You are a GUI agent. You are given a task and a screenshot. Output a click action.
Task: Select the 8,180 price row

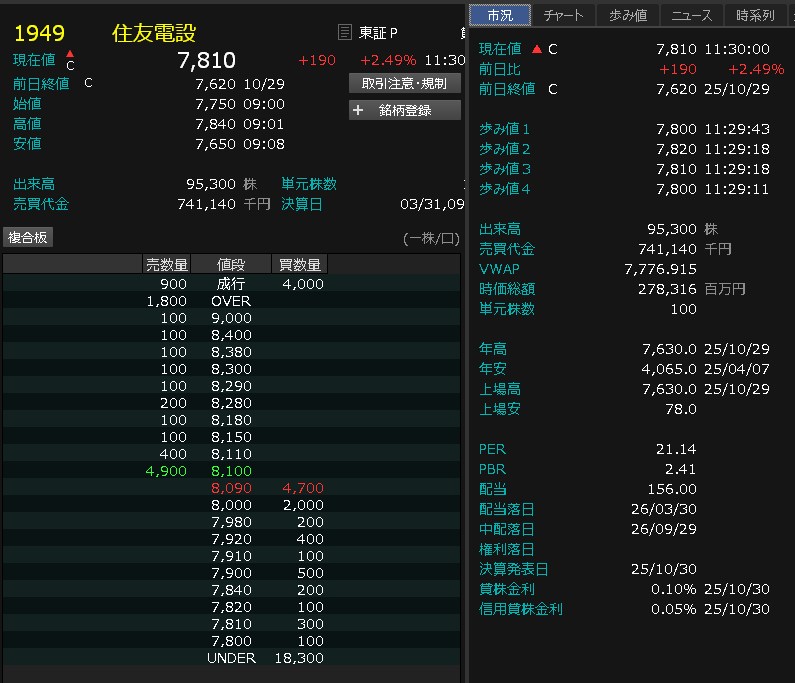click(231, 420)
